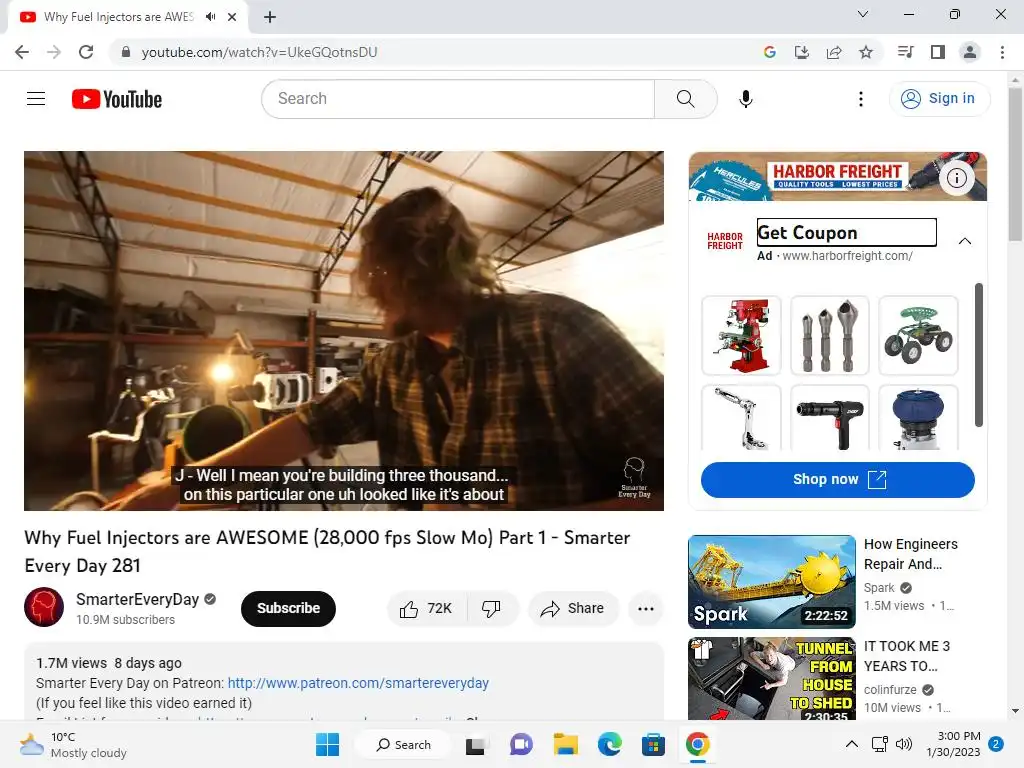This screenshot has width=1024, height=768.
Task: Start voice search with microphone icon
Action: coord(745,99)
